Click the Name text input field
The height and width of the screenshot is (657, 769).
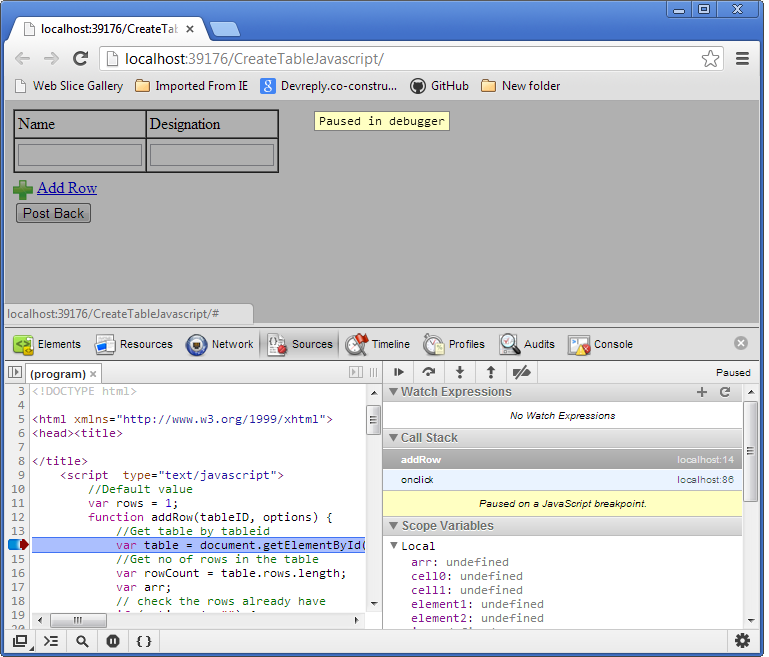pyautogui.click(x=80, y=155)
